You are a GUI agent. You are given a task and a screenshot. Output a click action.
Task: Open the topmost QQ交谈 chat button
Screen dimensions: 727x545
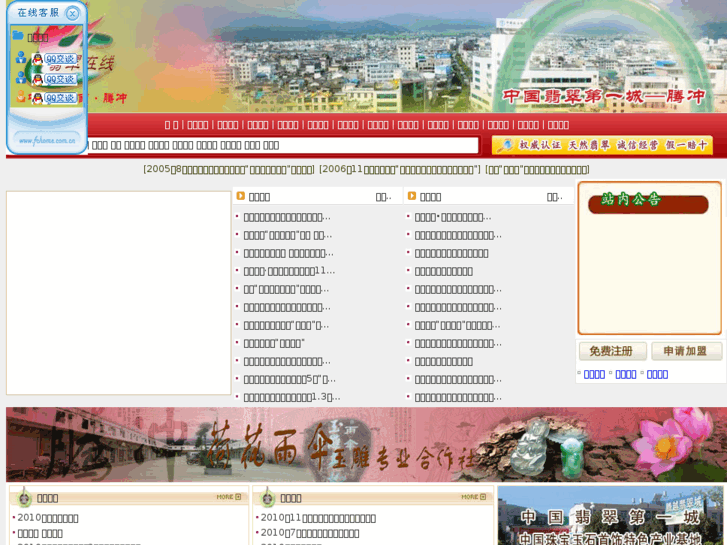[x=55, y=59]
